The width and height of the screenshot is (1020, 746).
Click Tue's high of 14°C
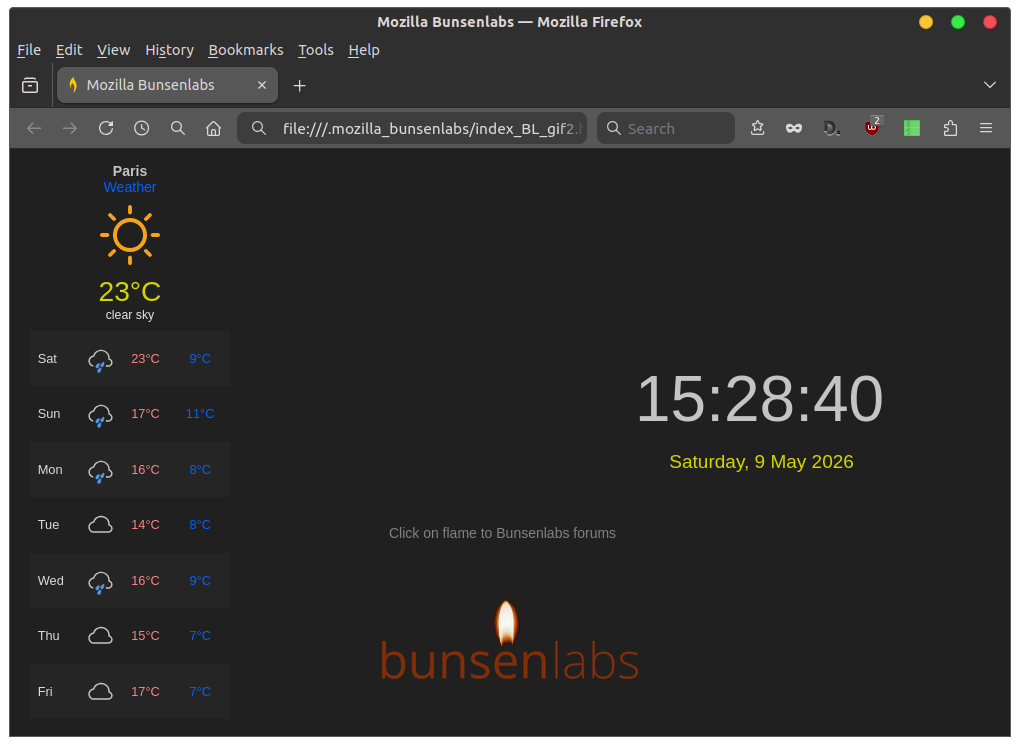click(x=145, y=525)
